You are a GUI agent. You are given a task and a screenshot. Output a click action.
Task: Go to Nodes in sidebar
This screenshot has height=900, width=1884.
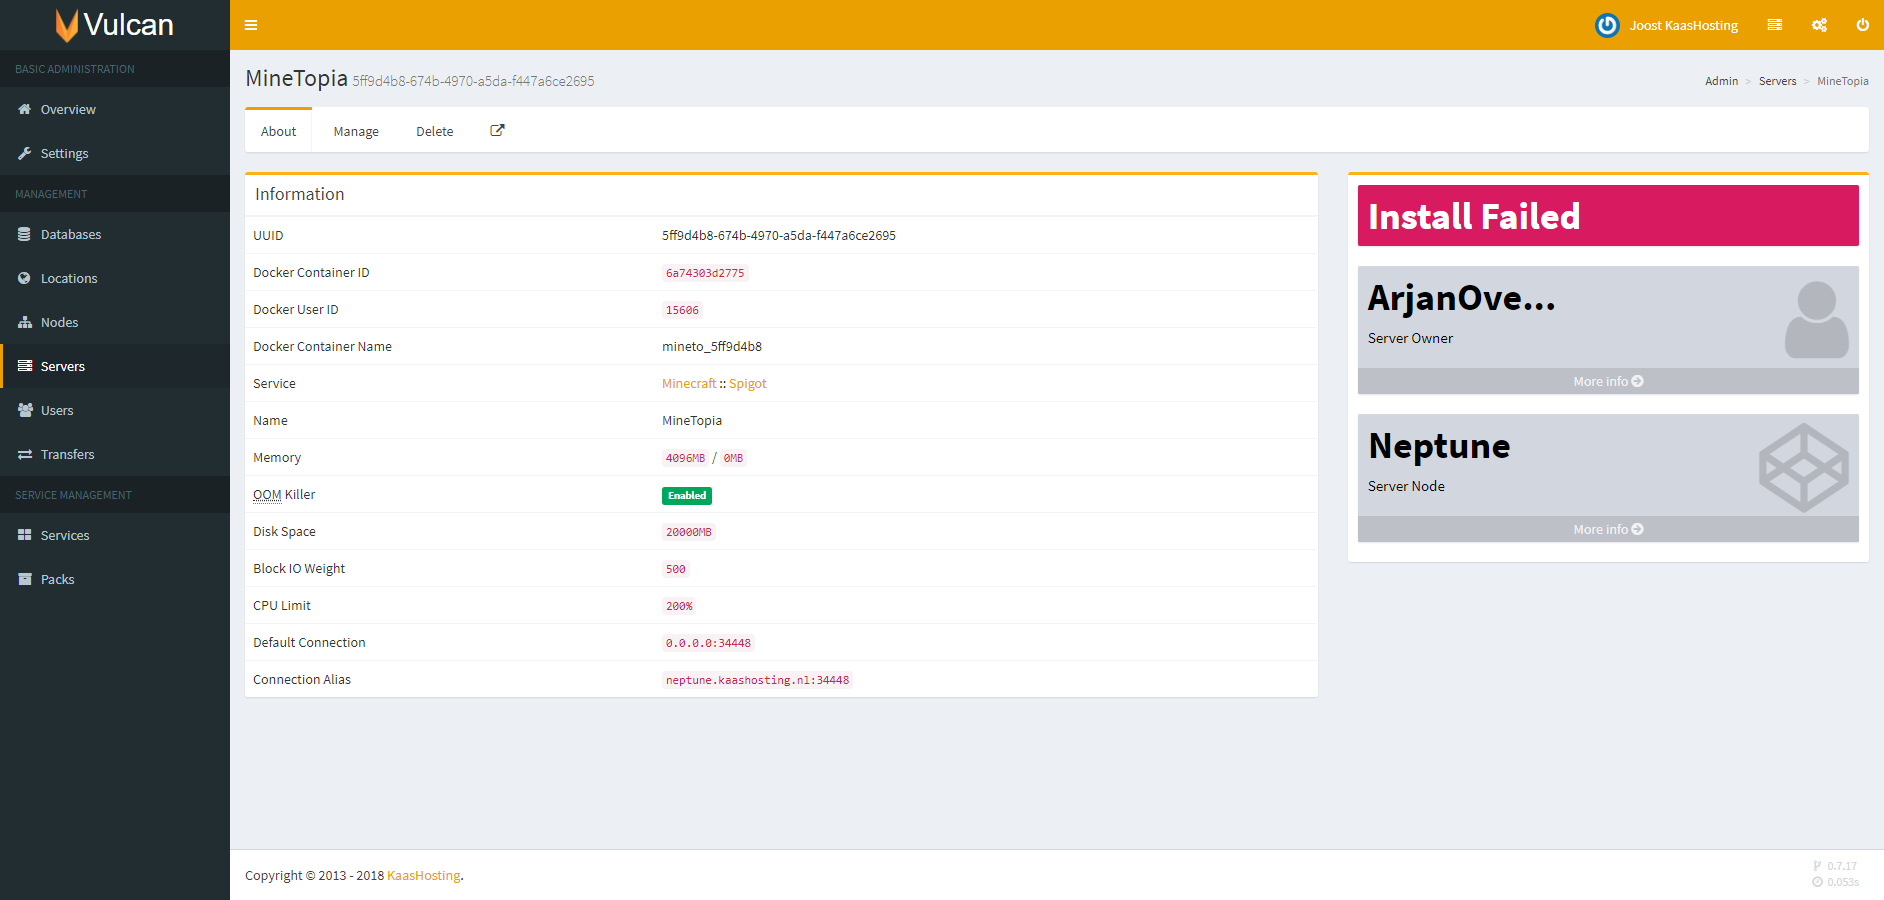tap(59, 322)
